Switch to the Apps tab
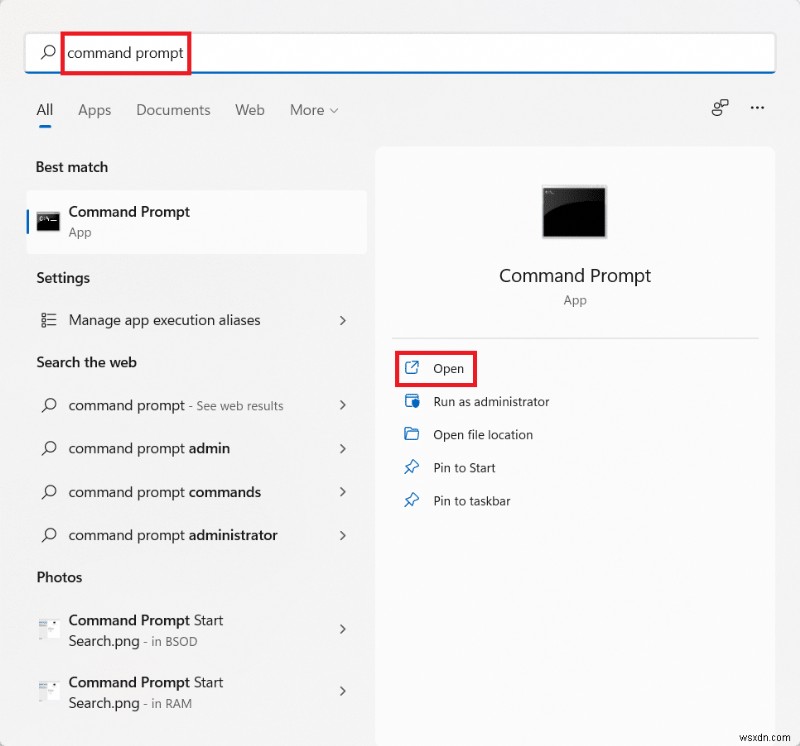The height and width of the screenshot is (746, 800). coord(94,110)
